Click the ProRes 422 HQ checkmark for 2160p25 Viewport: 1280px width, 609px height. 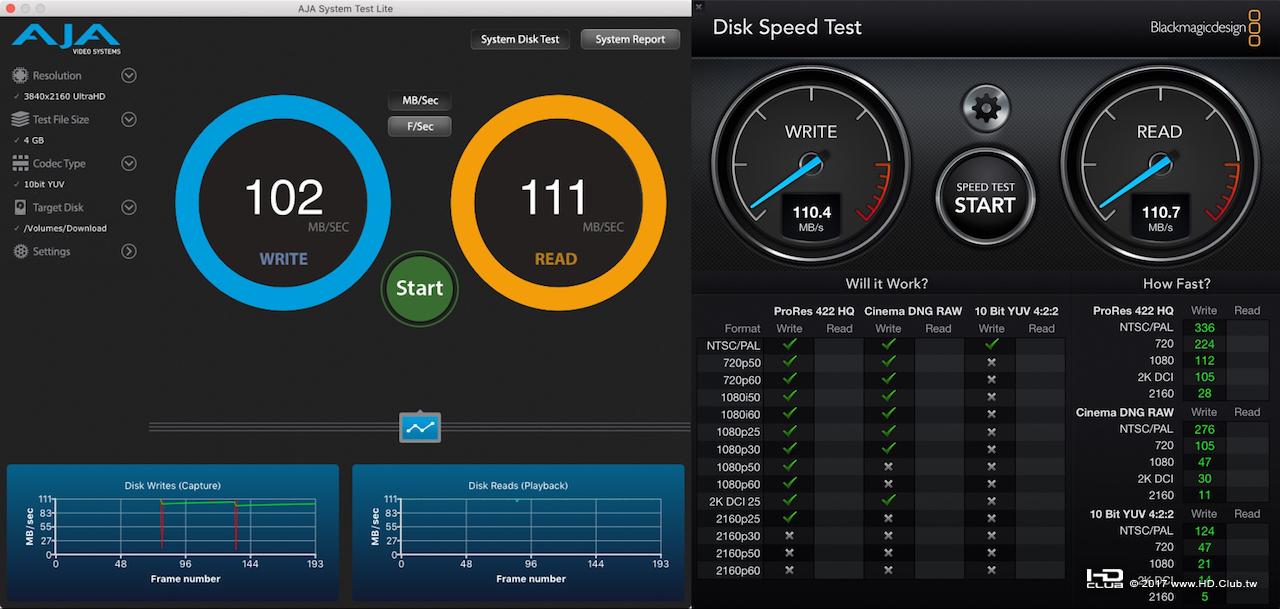tap(789, 517)
